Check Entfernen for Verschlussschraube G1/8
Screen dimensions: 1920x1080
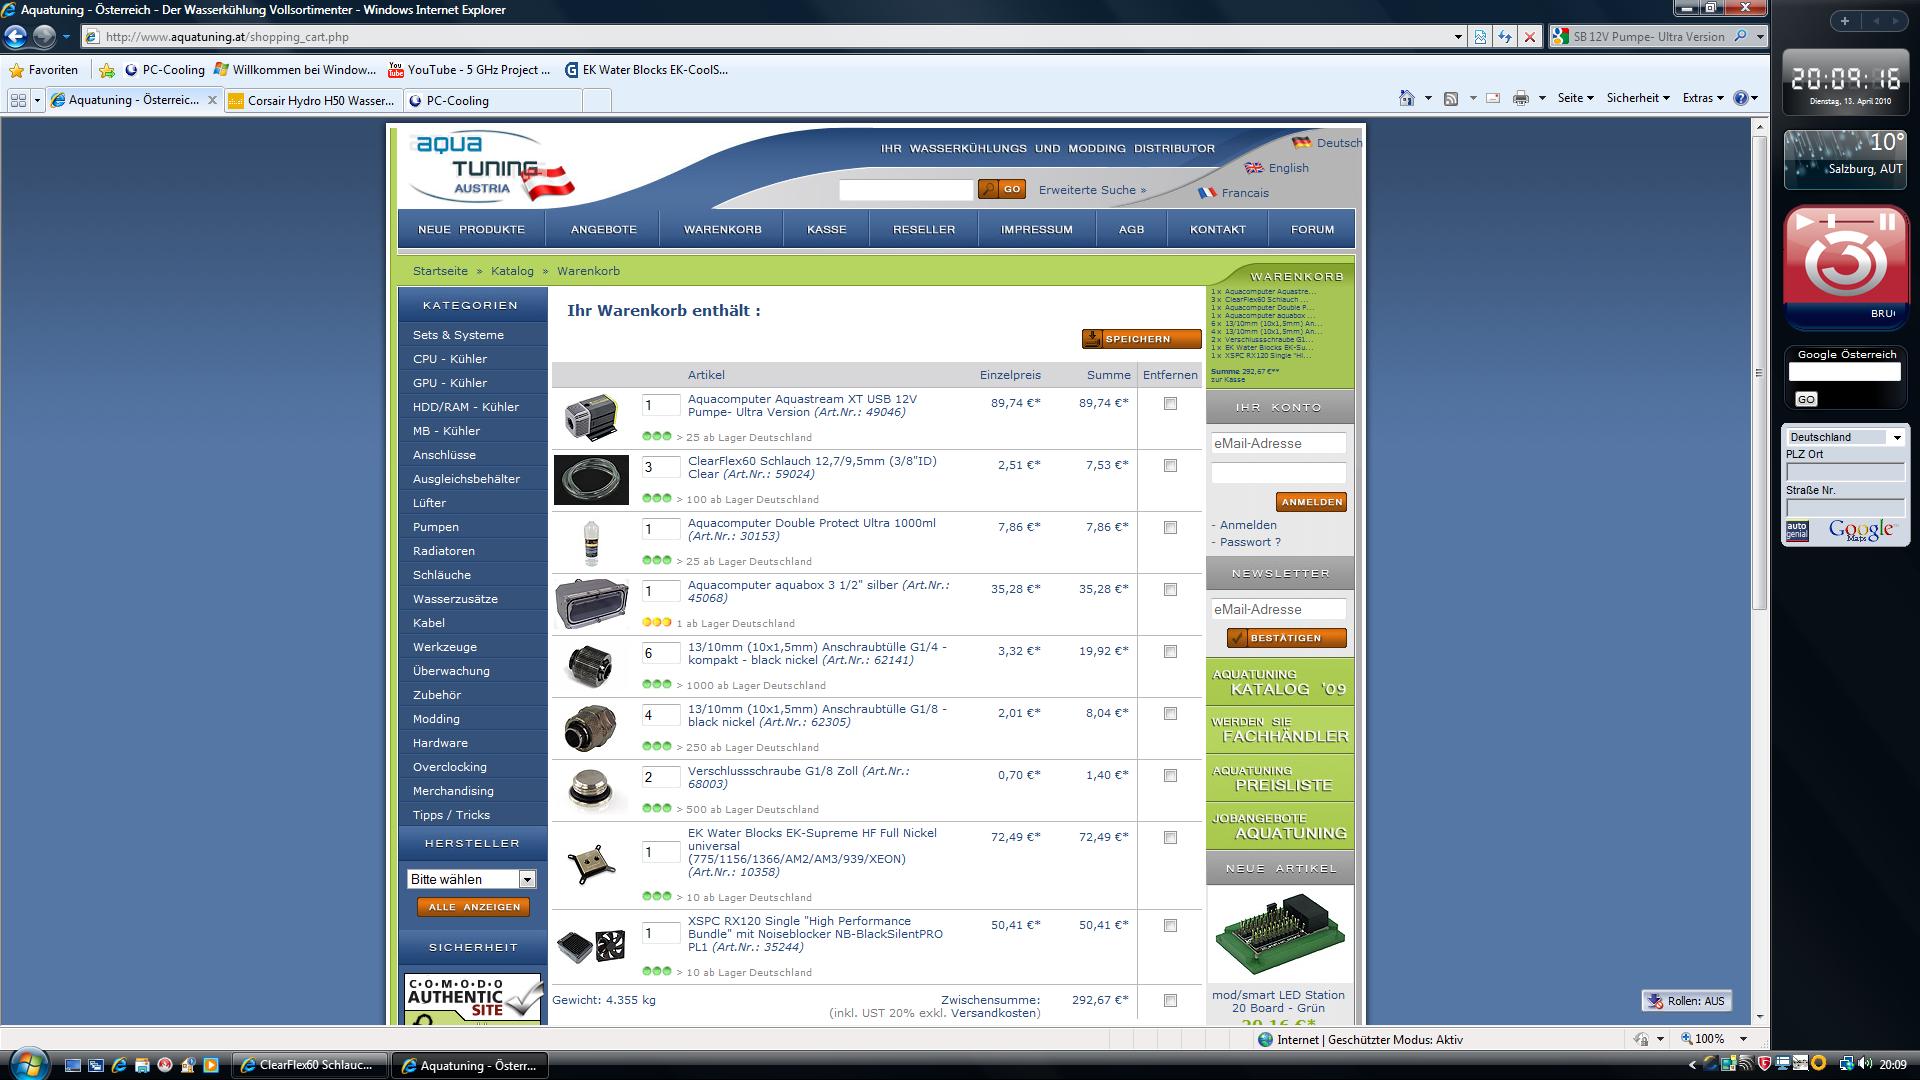click(x=1170, y=776)
